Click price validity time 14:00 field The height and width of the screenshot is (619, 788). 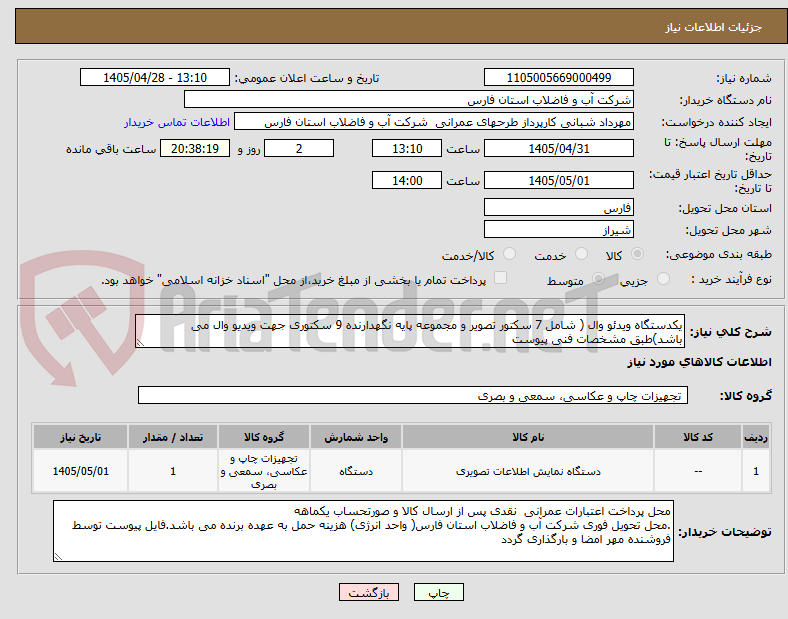point(407,180)
